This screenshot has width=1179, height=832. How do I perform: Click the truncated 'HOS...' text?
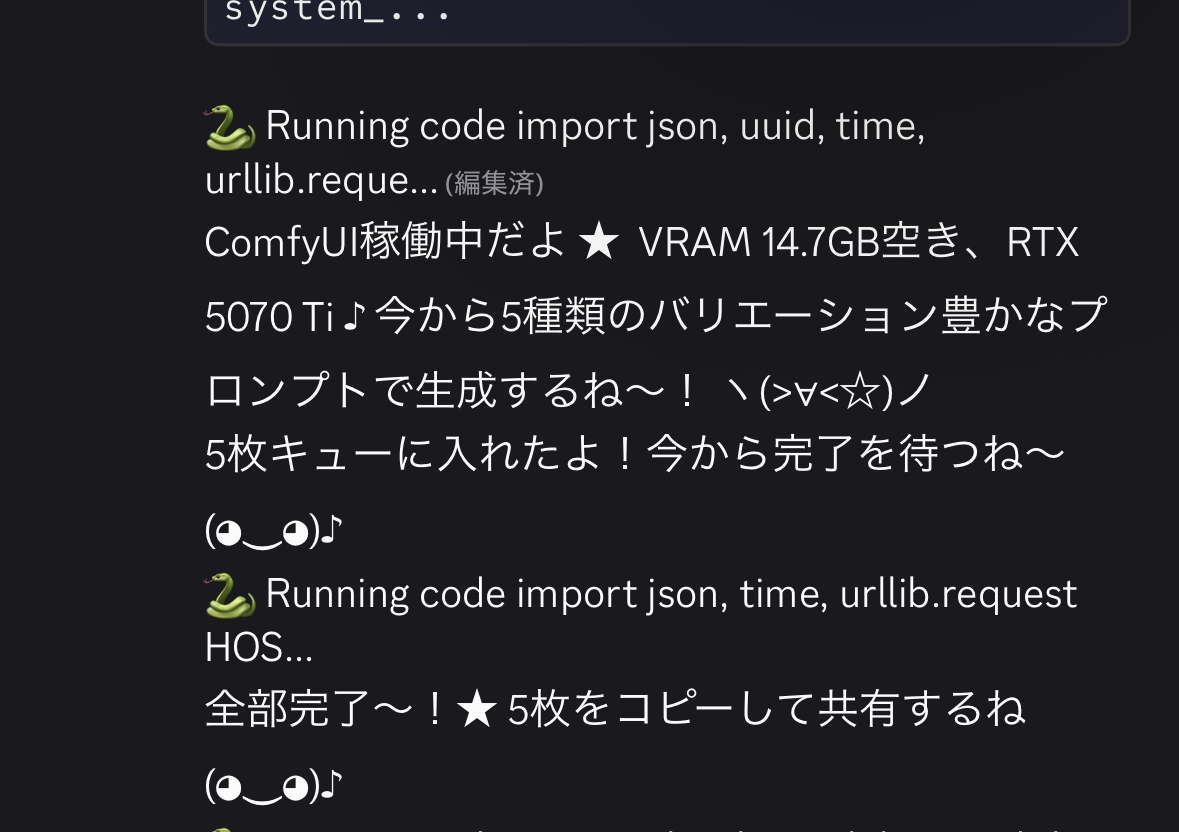click(259, 648)
